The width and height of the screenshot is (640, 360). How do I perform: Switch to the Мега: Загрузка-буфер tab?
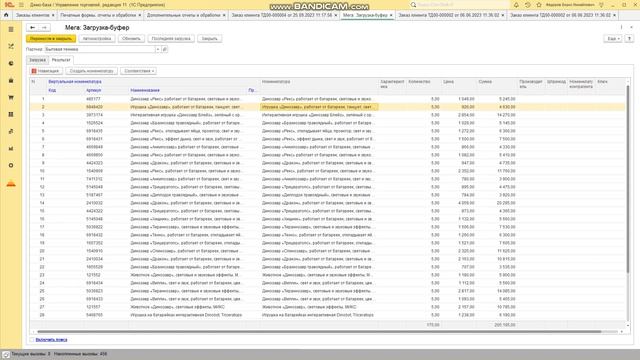365,15
